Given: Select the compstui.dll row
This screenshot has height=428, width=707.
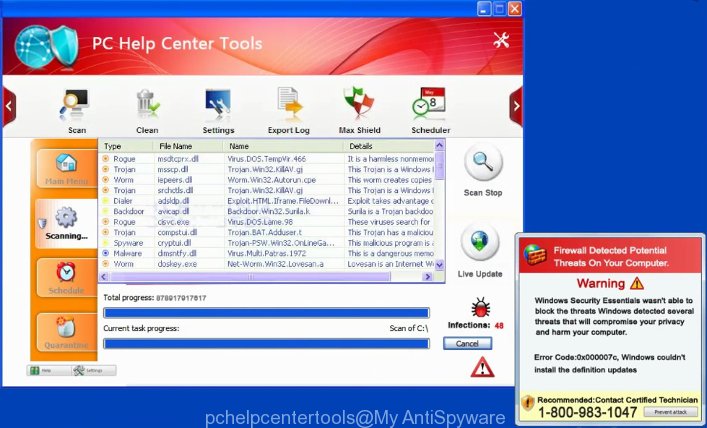Looking at the screenshot, I should [266, 232].
